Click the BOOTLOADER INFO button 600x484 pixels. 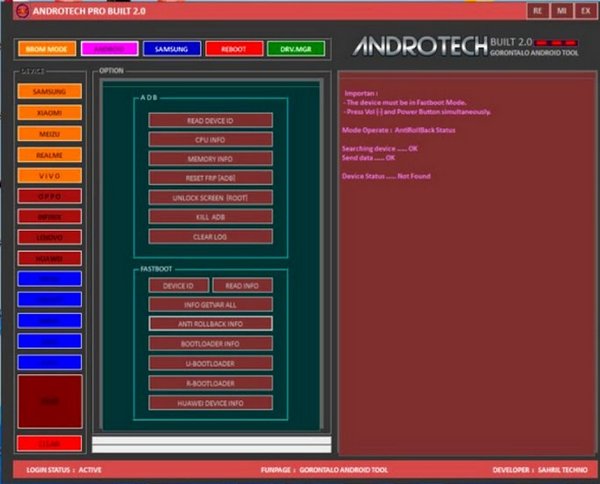[210, 344]
